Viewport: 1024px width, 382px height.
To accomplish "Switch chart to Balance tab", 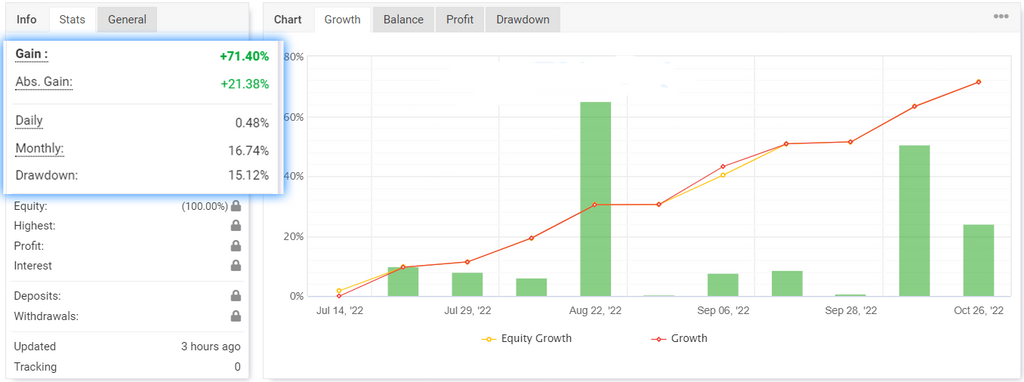I will 404,20.
